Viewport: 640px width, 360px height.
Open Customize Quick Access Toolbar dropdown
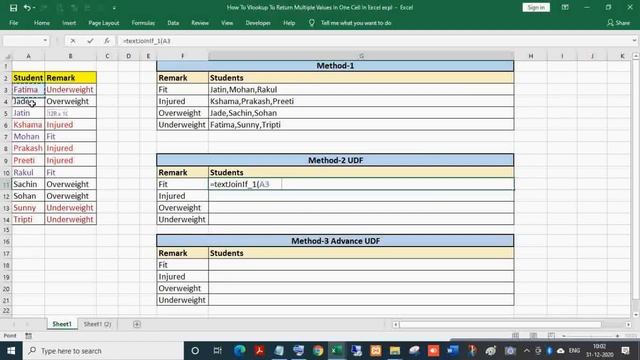(114, 8)
